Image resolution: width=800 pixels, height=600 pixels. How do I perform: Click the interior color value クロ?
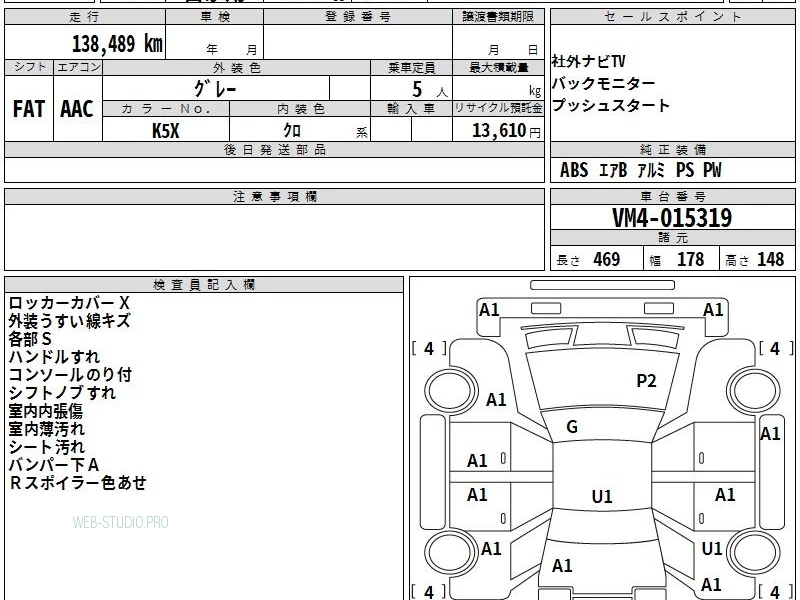click(292, 131)
